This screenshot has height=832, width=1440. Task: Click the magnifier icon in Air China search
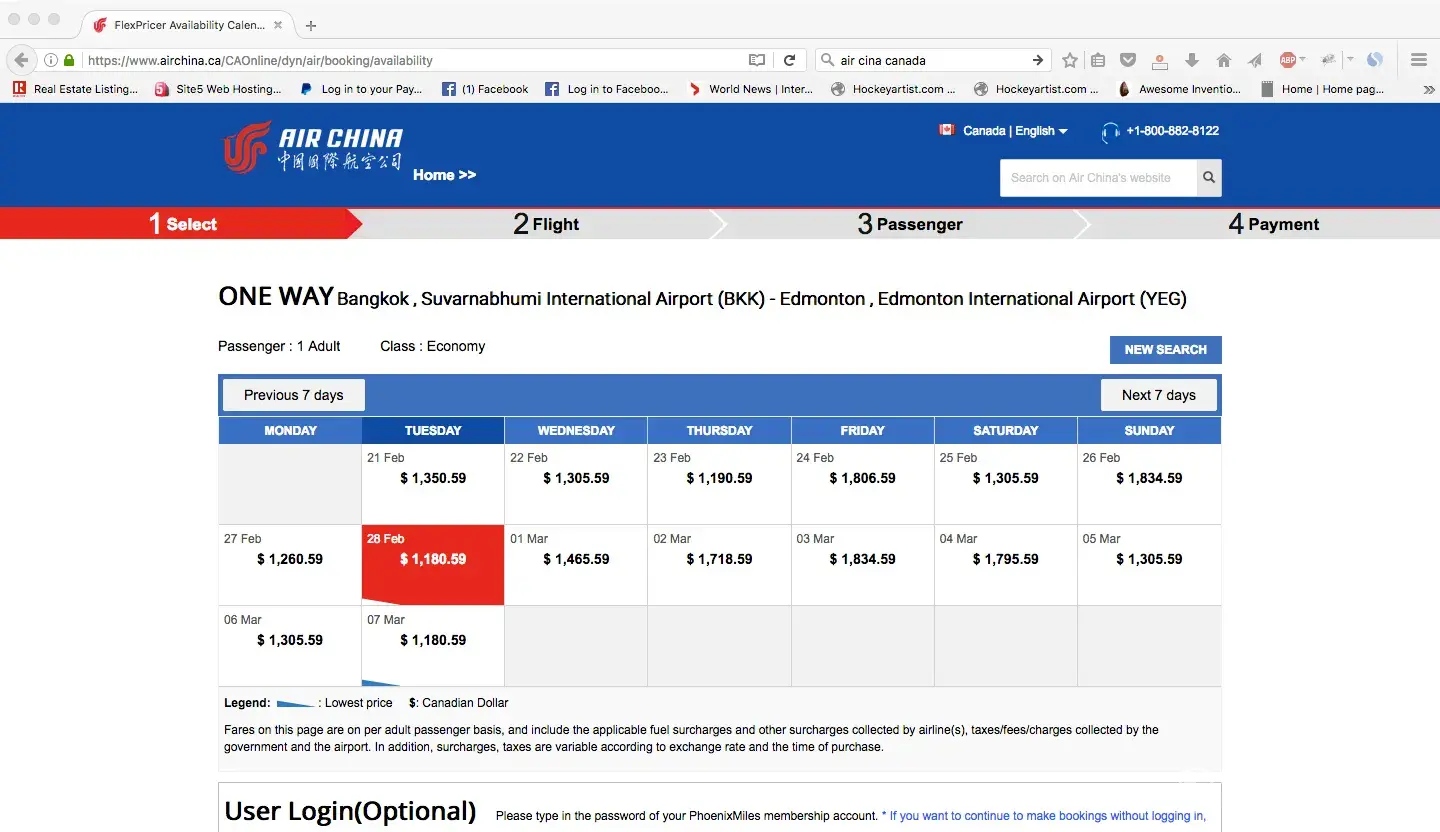tap(1209, 178)
